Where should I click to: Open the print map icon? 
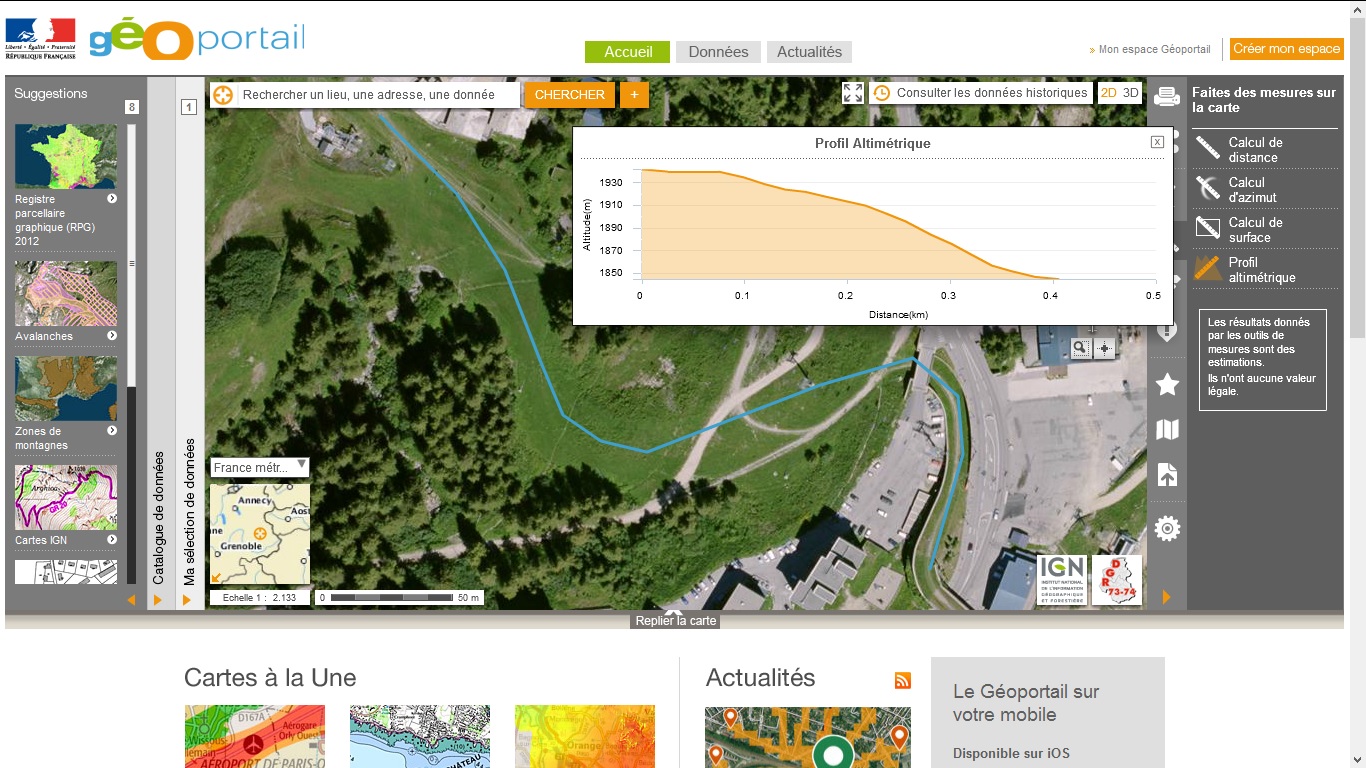pyautogui.click(x=1167, y=97)
